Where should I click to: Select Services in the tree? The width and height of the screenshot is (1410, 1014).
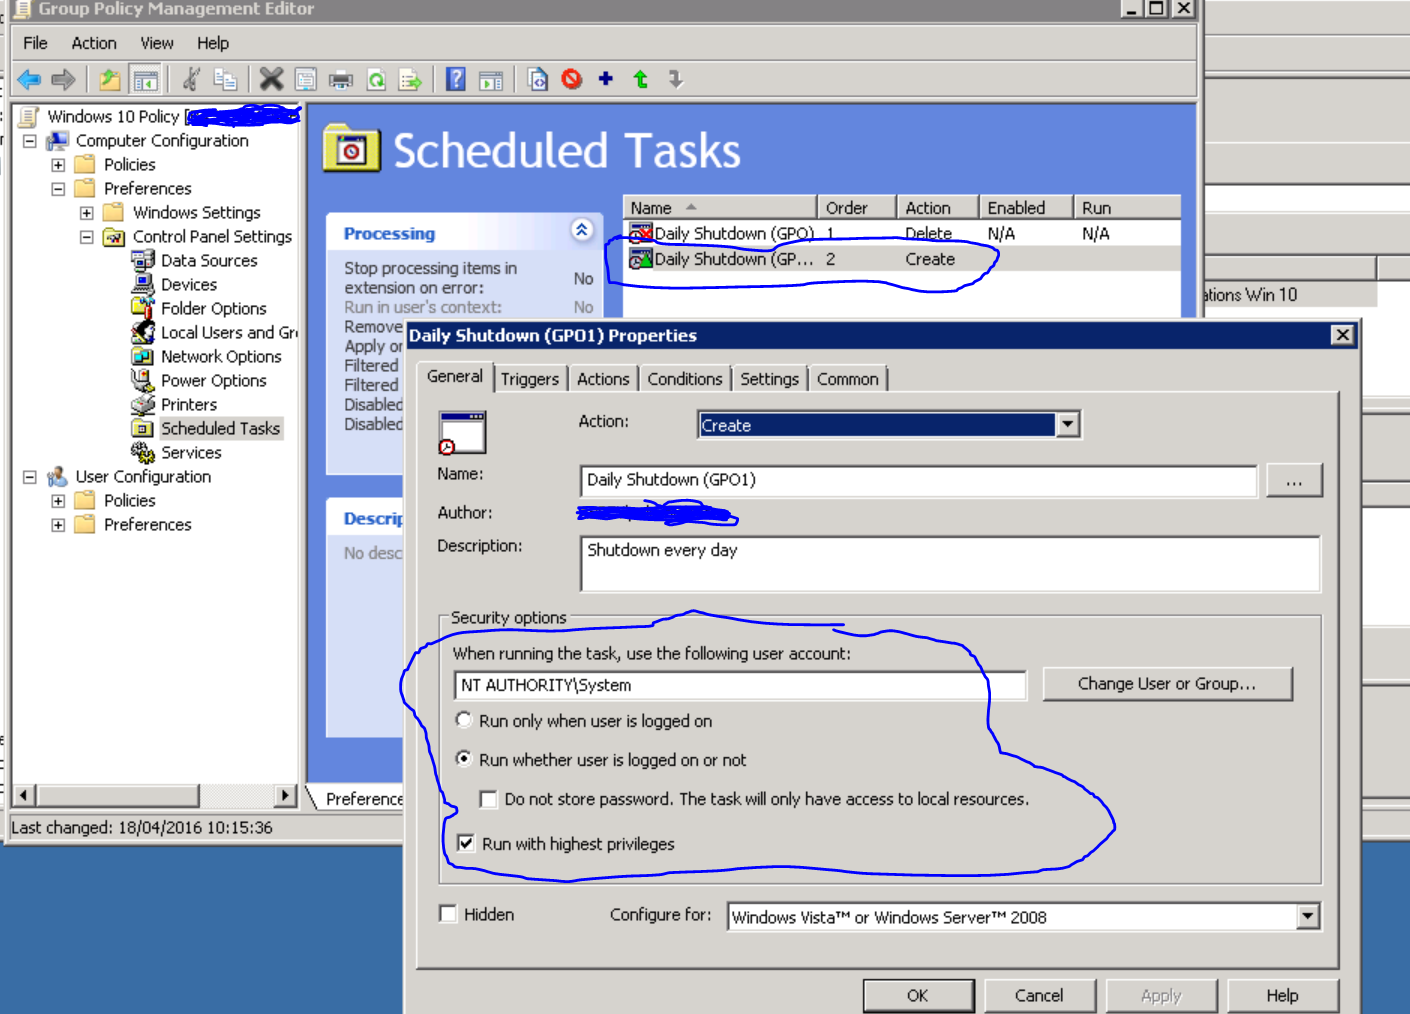[191, 452]
